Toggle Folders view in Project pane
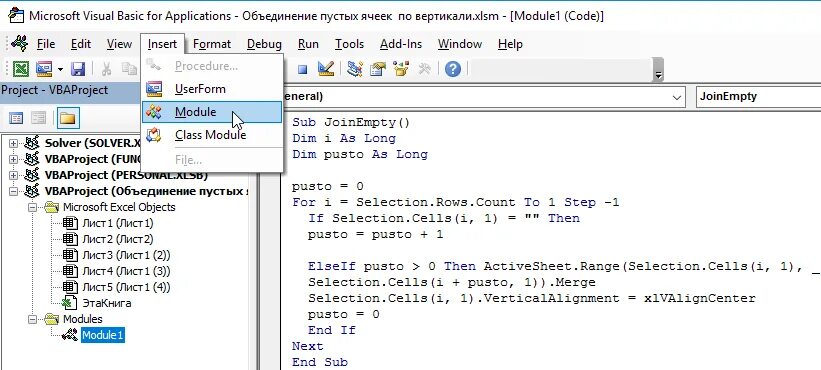821x370 pixels. [x=68, y=119]
